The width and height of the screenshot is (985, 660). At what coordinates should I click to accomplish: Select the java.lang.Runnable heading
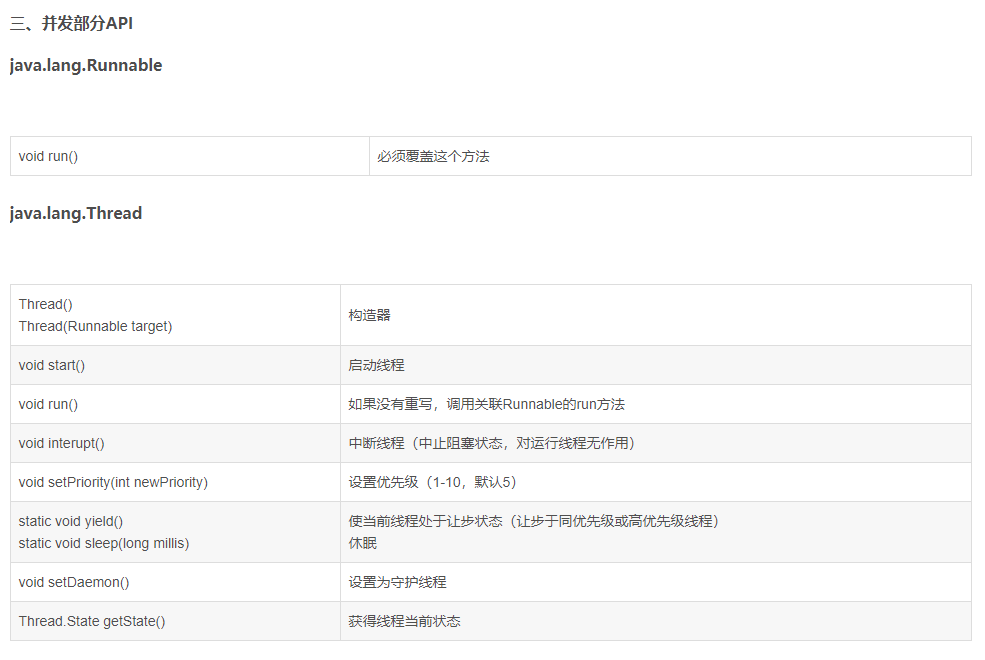pos(85,65)
